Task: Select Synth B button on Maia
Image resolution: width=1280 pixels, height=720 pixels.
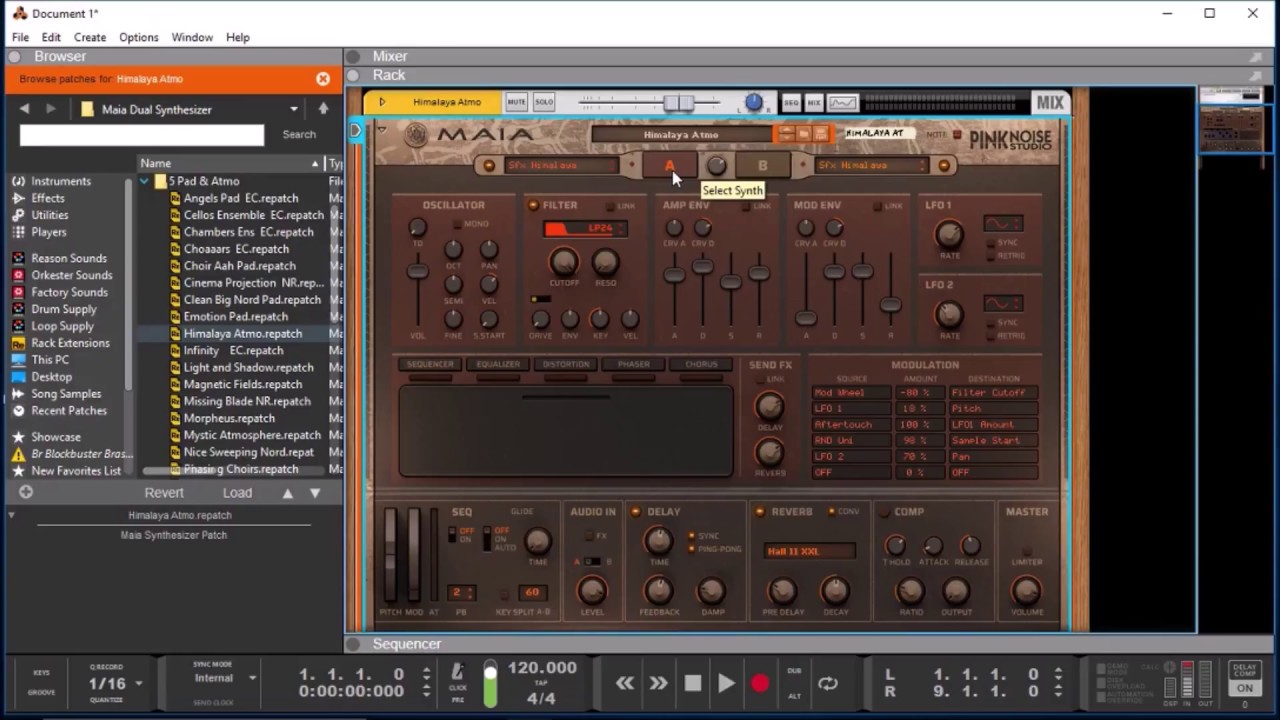Action: pos(762,166)
